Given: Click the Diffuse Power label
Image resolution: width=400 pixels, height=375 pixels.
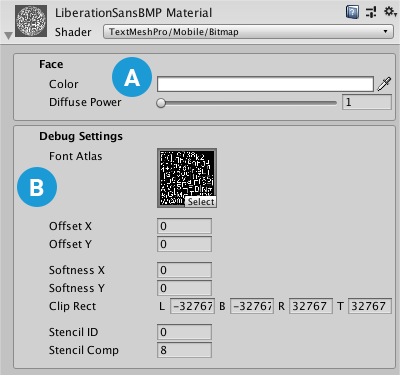Looking at the screenshot, I should [85, 102].
